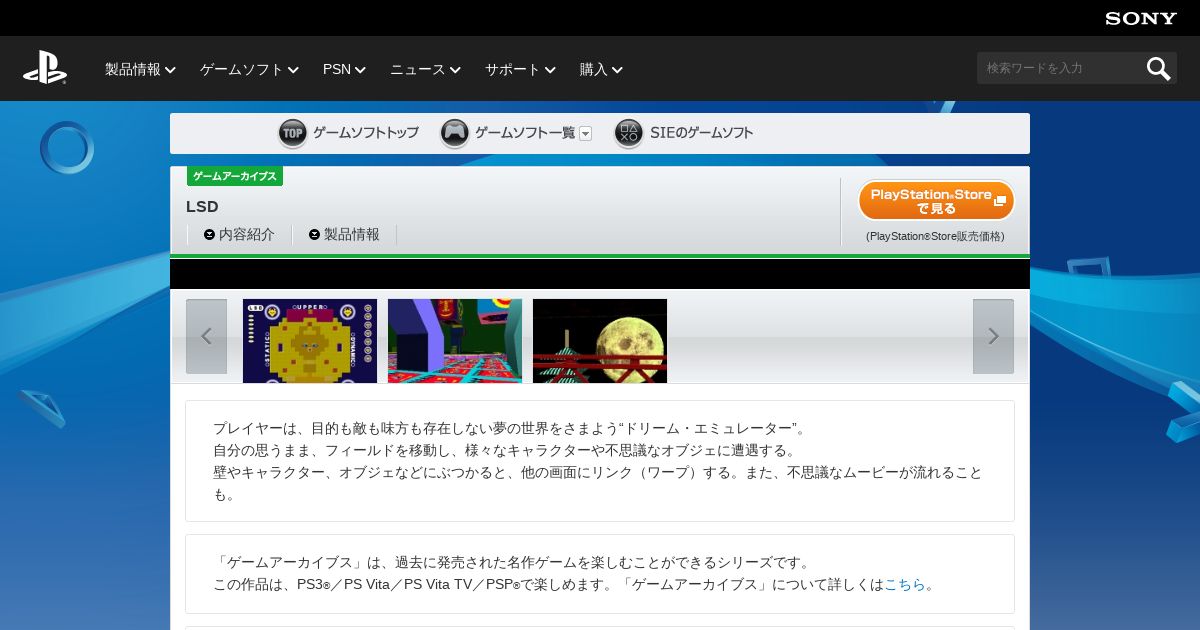The image size is (1200, 630).
Task: Show previous screenshots with left arrow
Action: pos(206,336)
